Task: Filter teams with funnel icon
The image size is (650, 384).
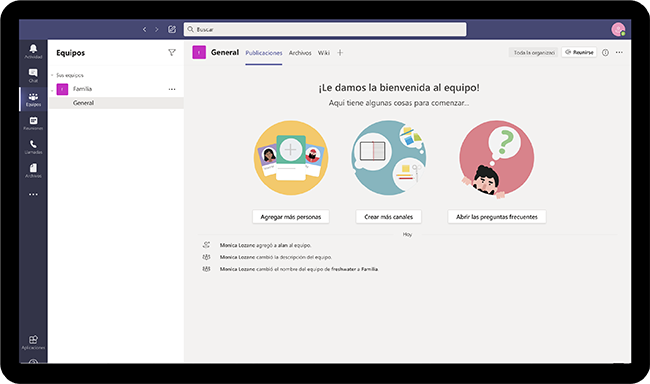Action: tap(172, 52)
